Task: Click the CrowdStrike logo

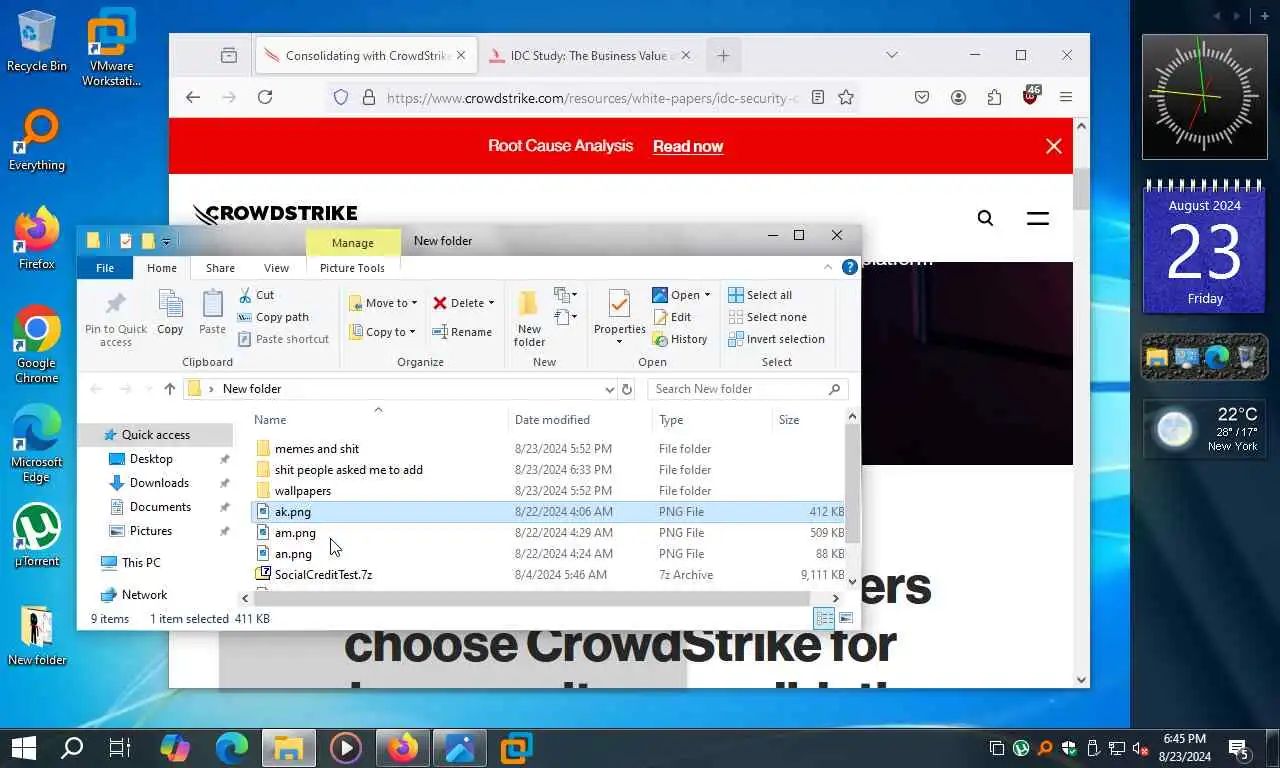Action: (275, 214)
